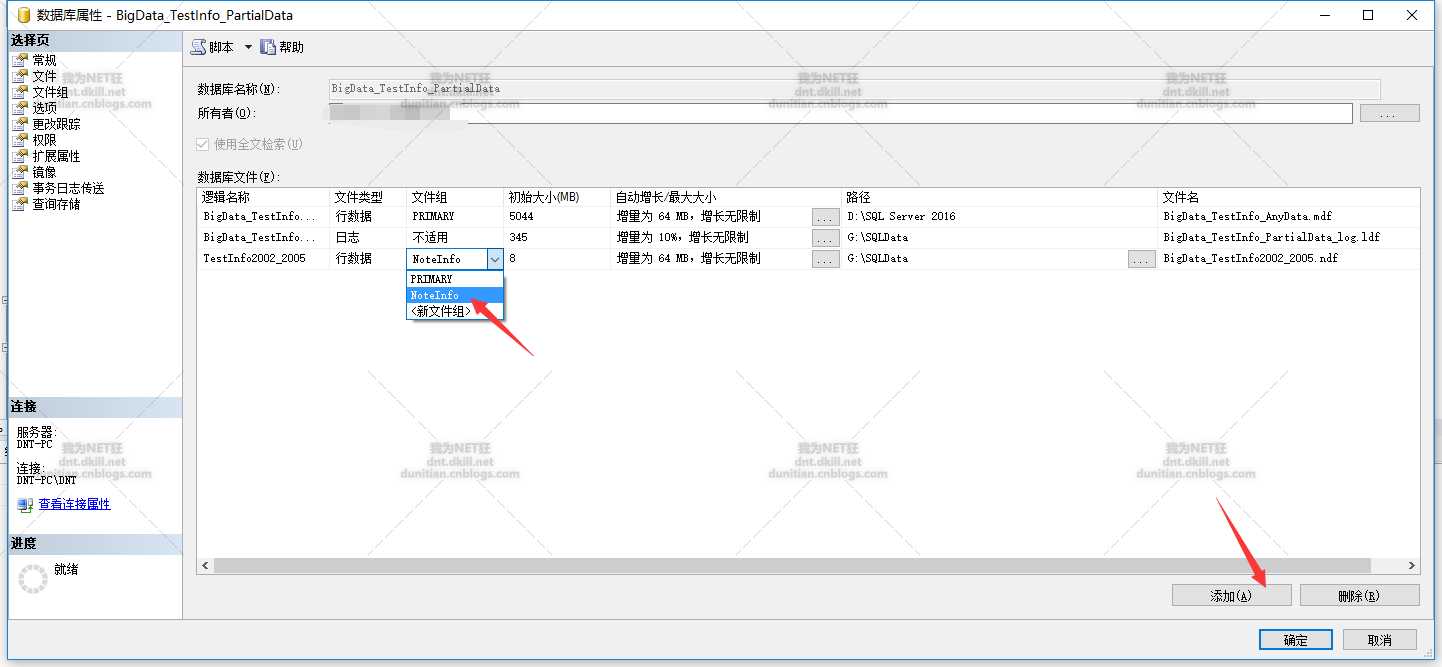
Task: Open the 常规 page
Action: click(x=44, y=60)
